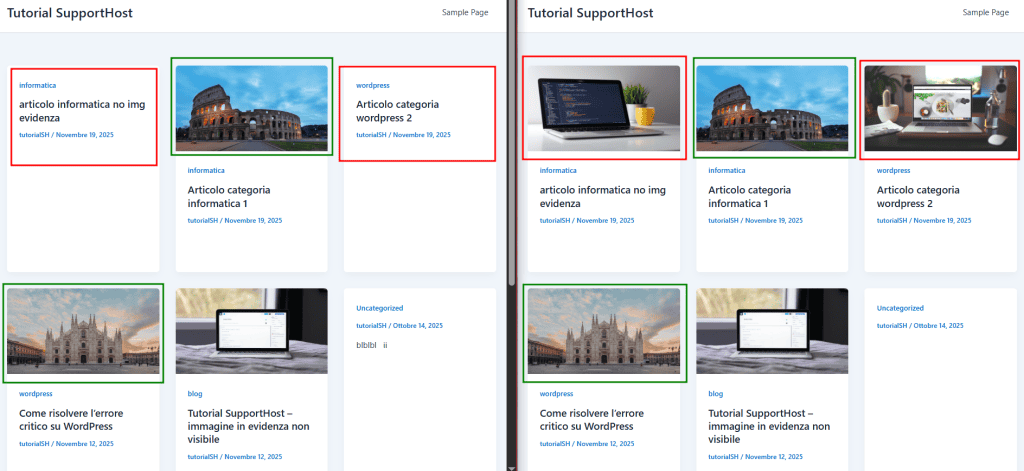Select wordpress category above 'wordpress 2', right pane
Image resolution: width=1024 pixels, height=471 pixels.
893,171
